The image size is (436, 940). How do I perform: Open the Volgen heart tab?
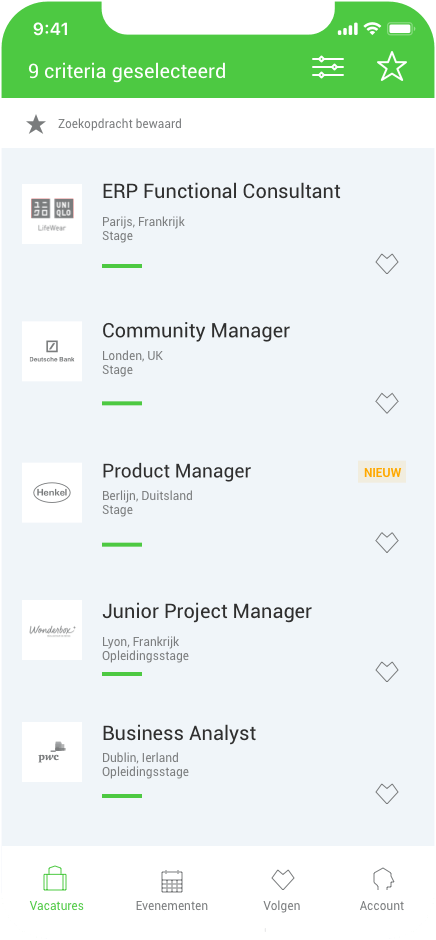[282, 890]
